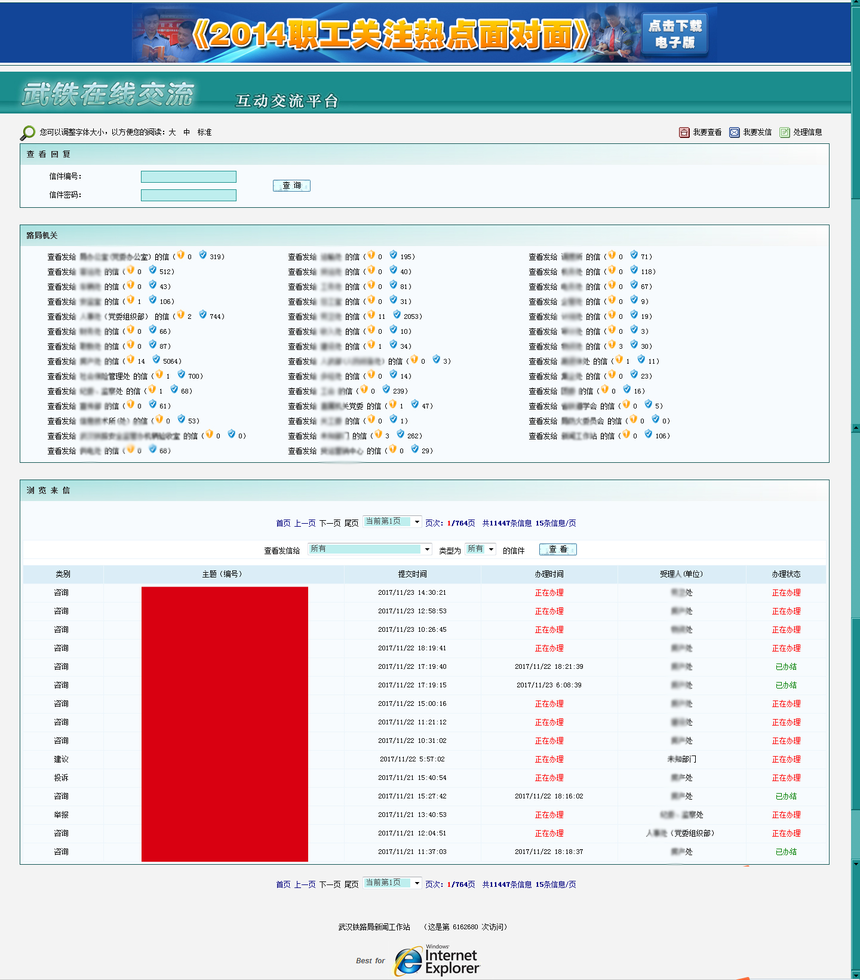This screenshot has height=980, width=860.
Task: Click the 信件编号 input field
Action: tap(188, 177)
